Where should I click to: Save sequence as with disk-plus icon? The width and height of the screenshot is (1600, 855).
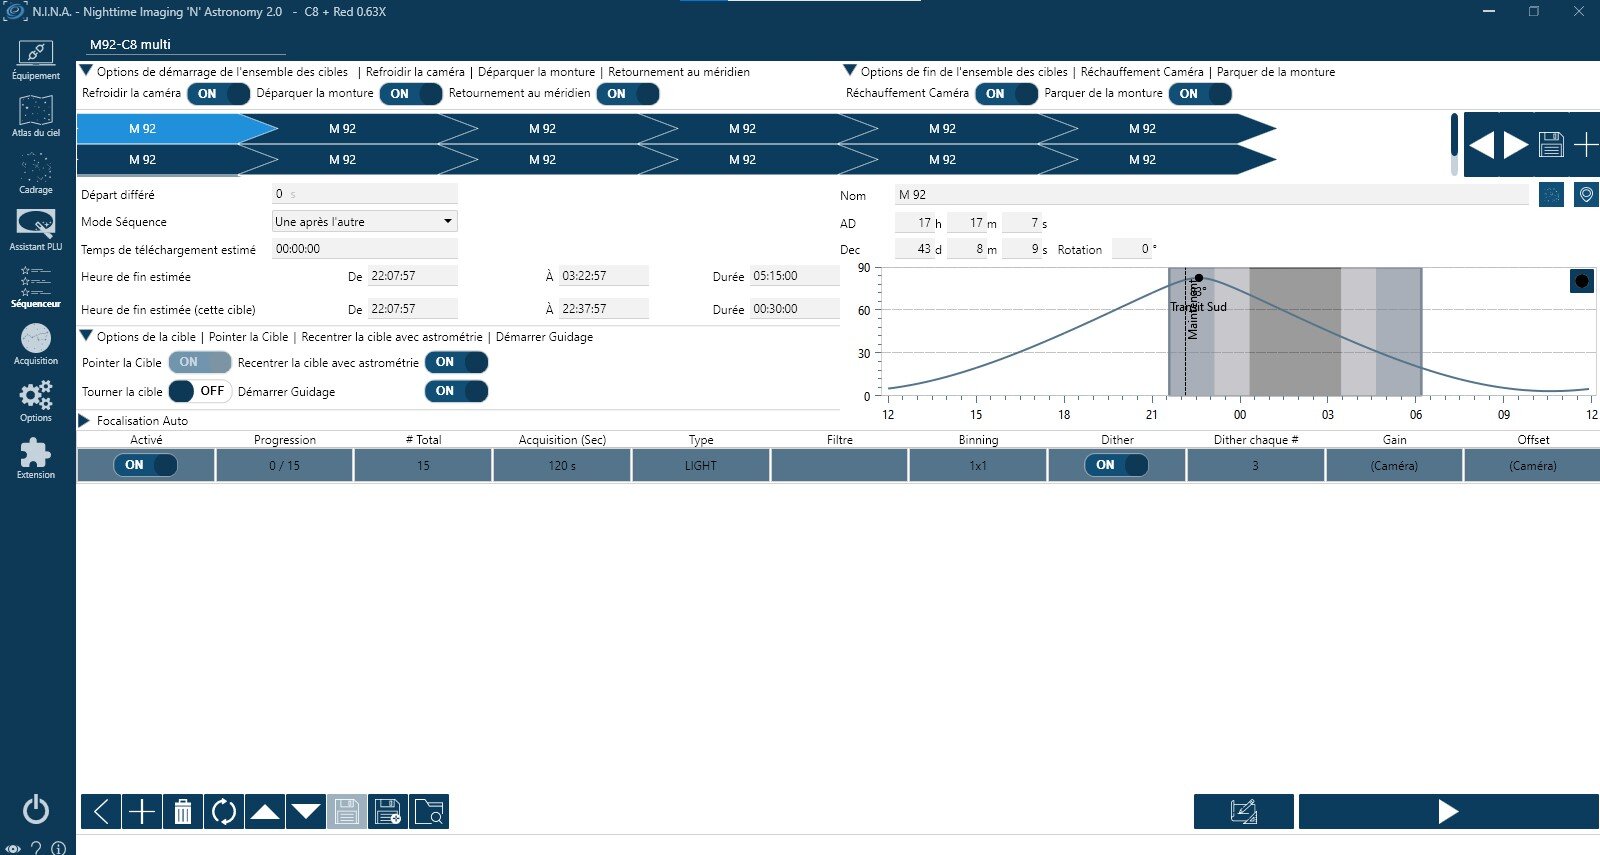pyautogui.click(x=388, y=811)
